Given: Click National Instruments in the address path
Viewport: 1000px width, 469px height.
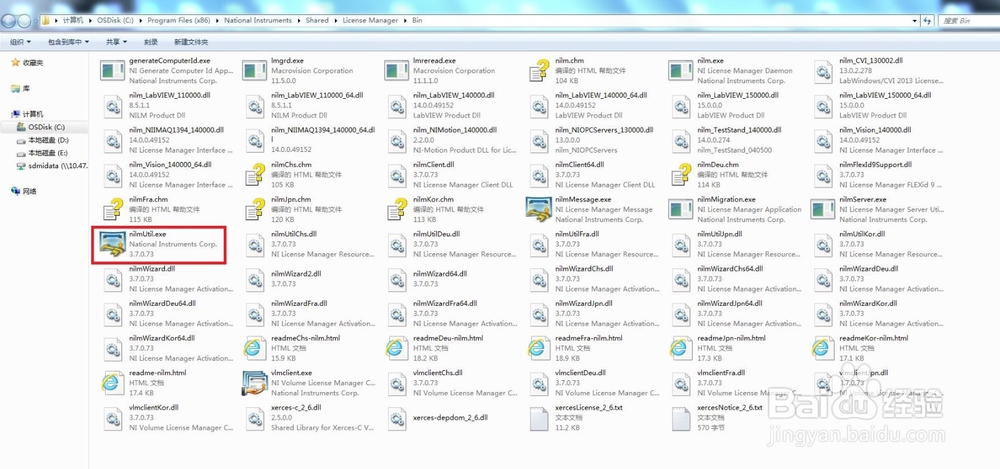Looking at the screenshot, I should click(x=258, y=20).
